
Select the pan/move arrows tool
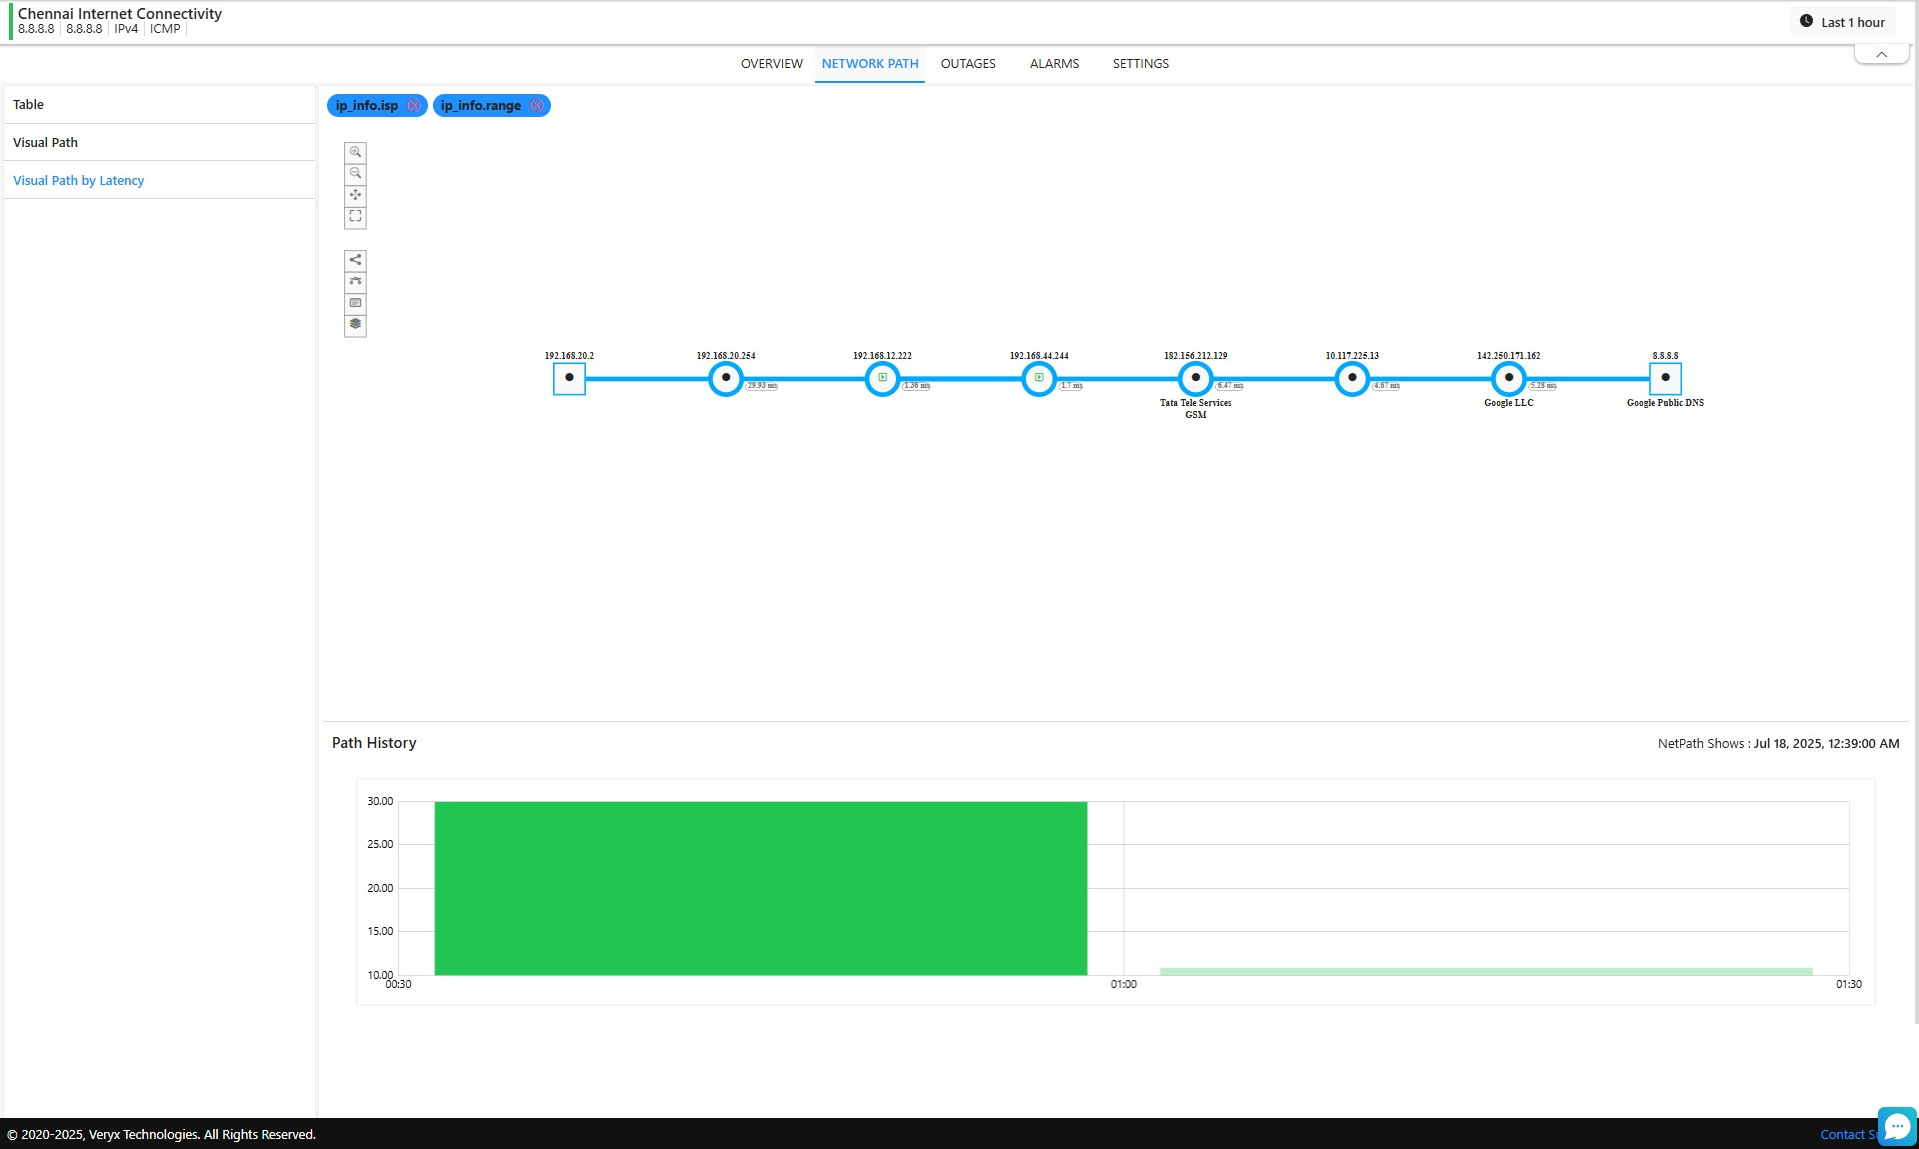pyautogui.click(x=355, y=195)
